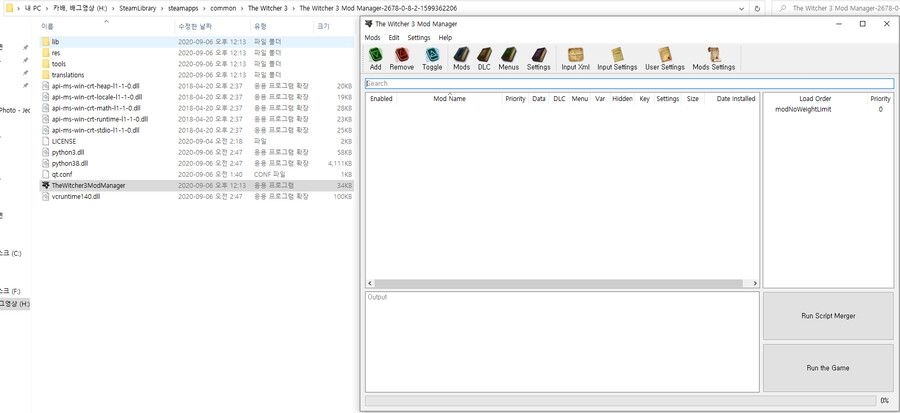
Task: Click the common breadcrumb in address bar
Action: [222, 9]
